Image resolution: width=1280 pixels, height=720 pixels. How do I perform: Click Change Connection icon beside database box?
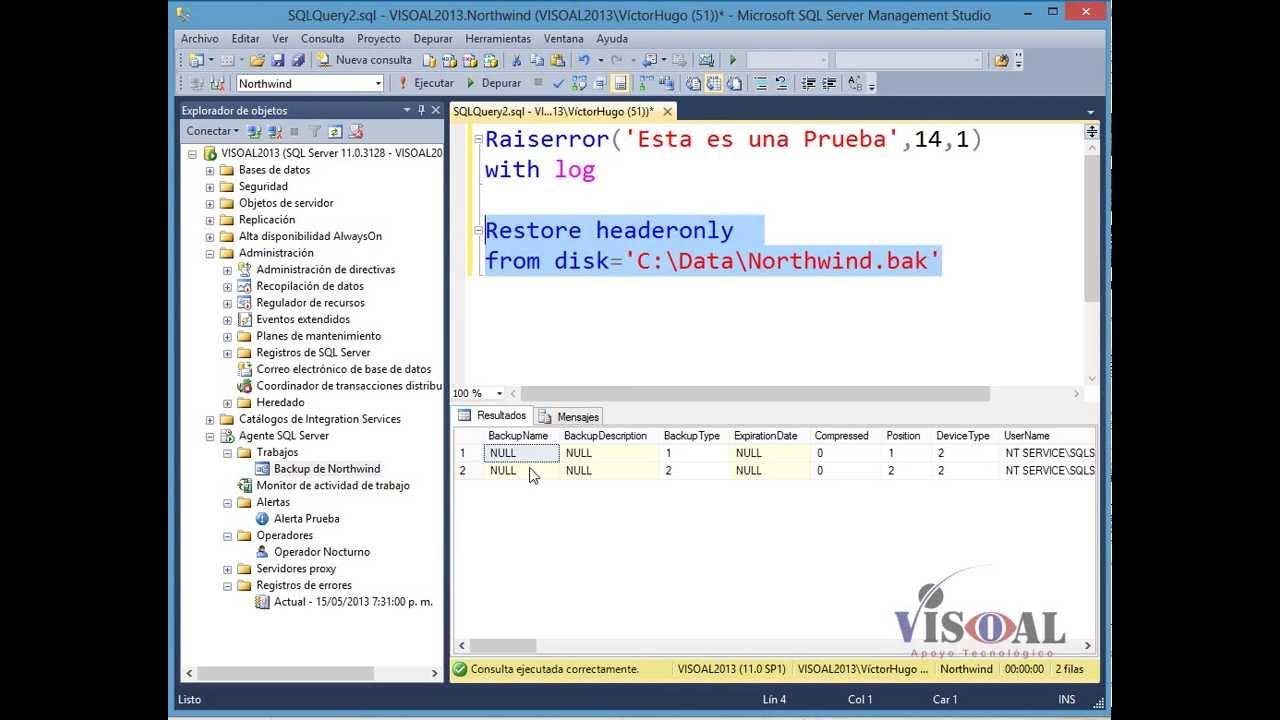click(x=217, y=83)
